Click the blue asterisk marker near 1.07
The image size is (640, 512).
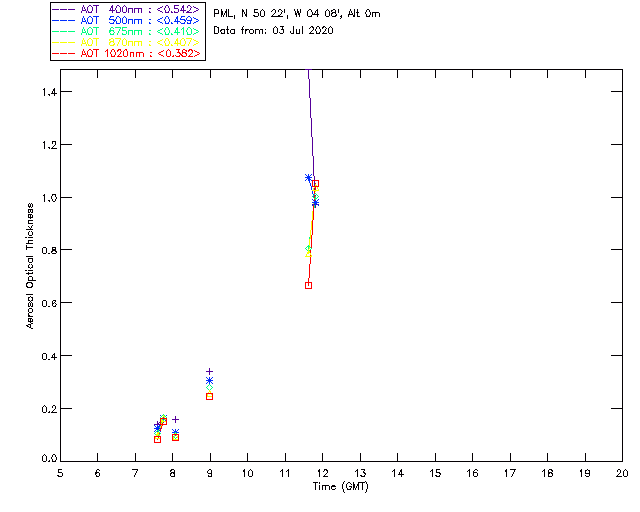[x=309, y=178]
